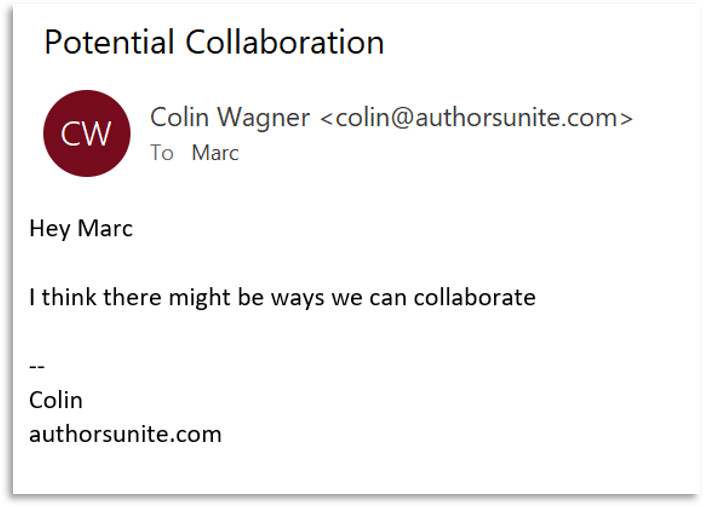This screenshot has height=507, width=704.
Task: Click the sentence about ways to collaborate
Action: click(282, 297)
